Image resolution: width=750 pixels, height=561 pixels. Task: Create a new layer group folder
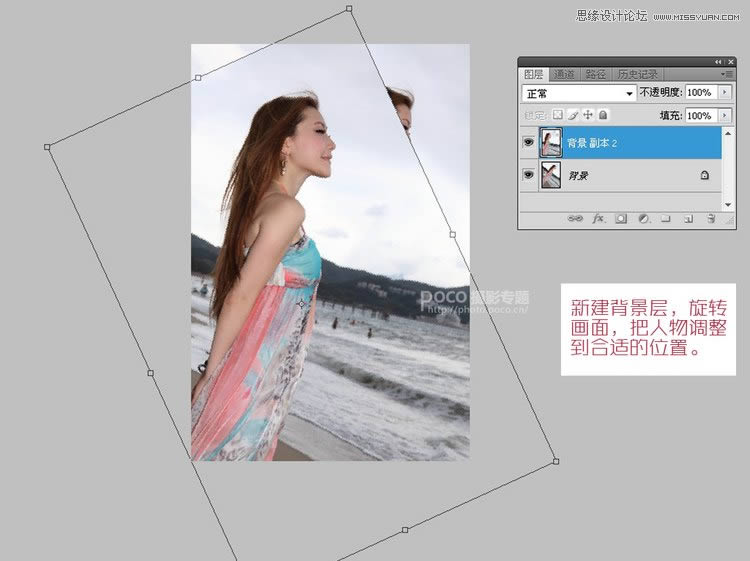point(665,218)
